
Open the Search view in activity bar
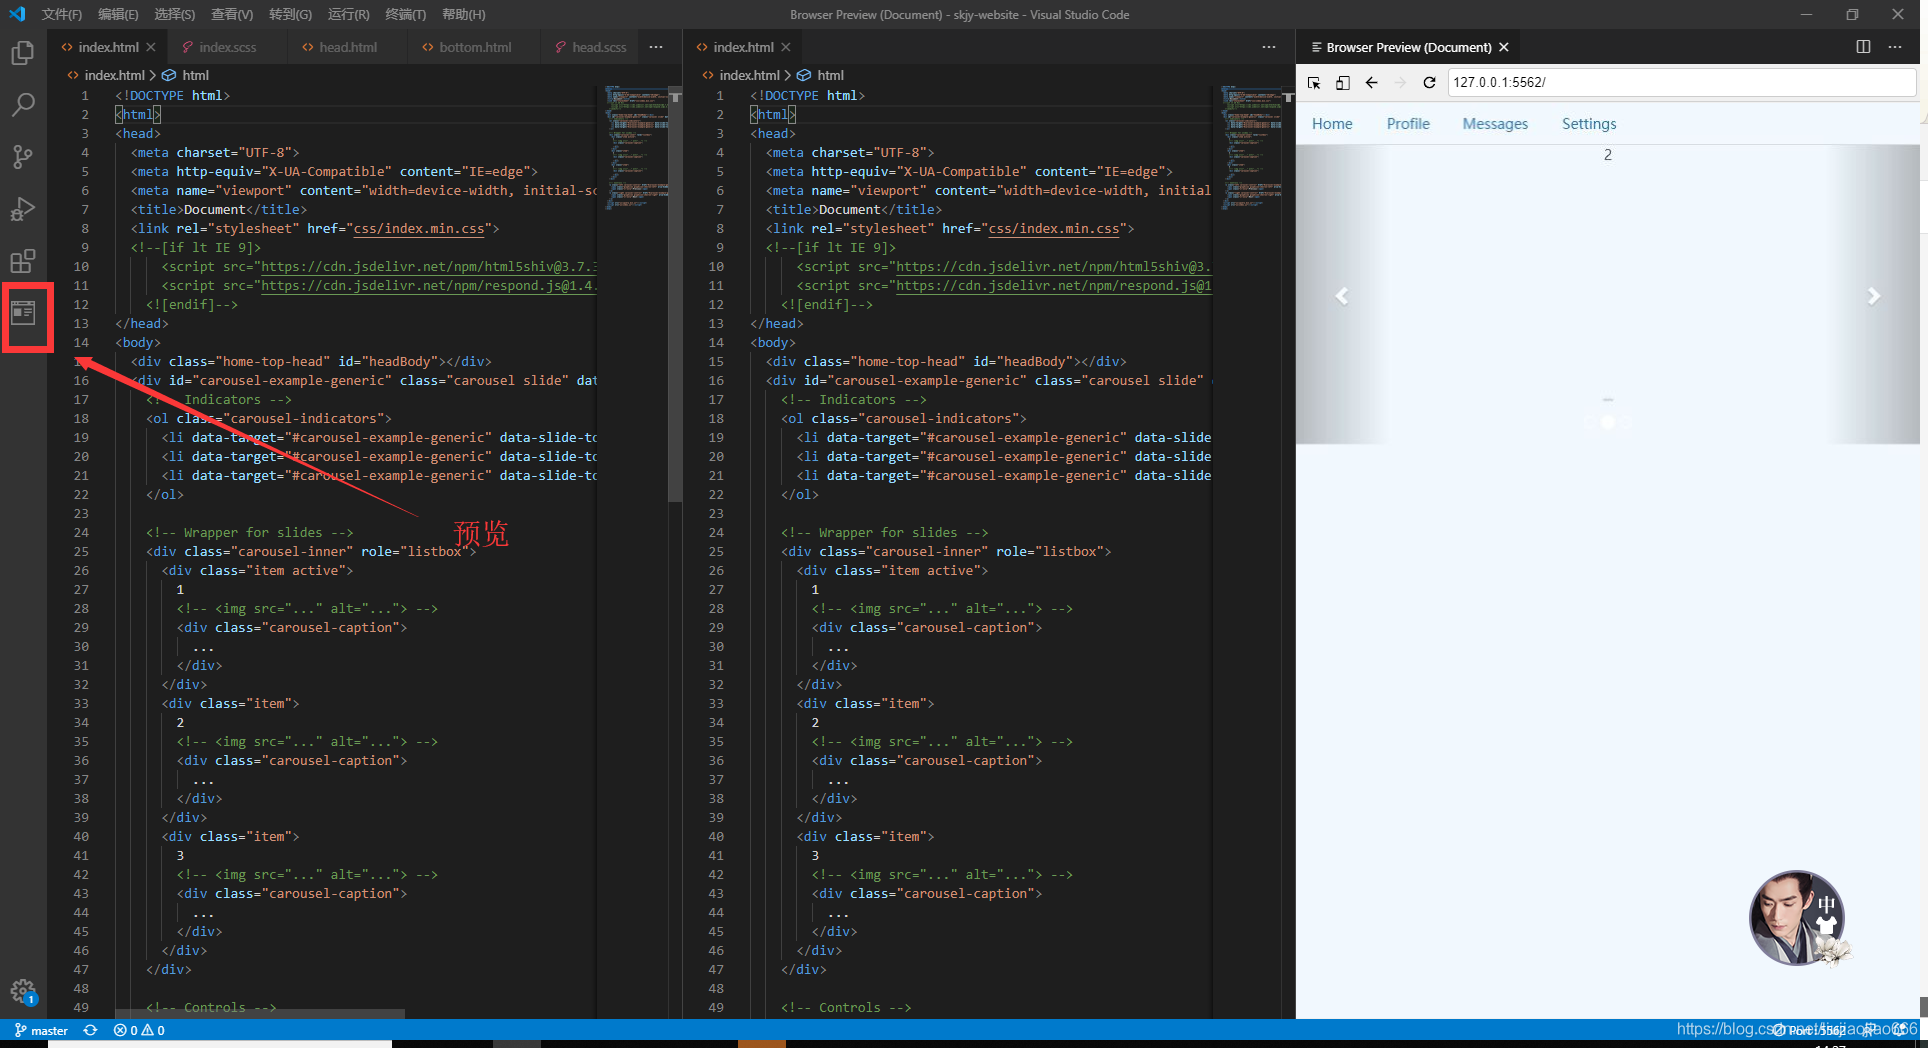22,105
